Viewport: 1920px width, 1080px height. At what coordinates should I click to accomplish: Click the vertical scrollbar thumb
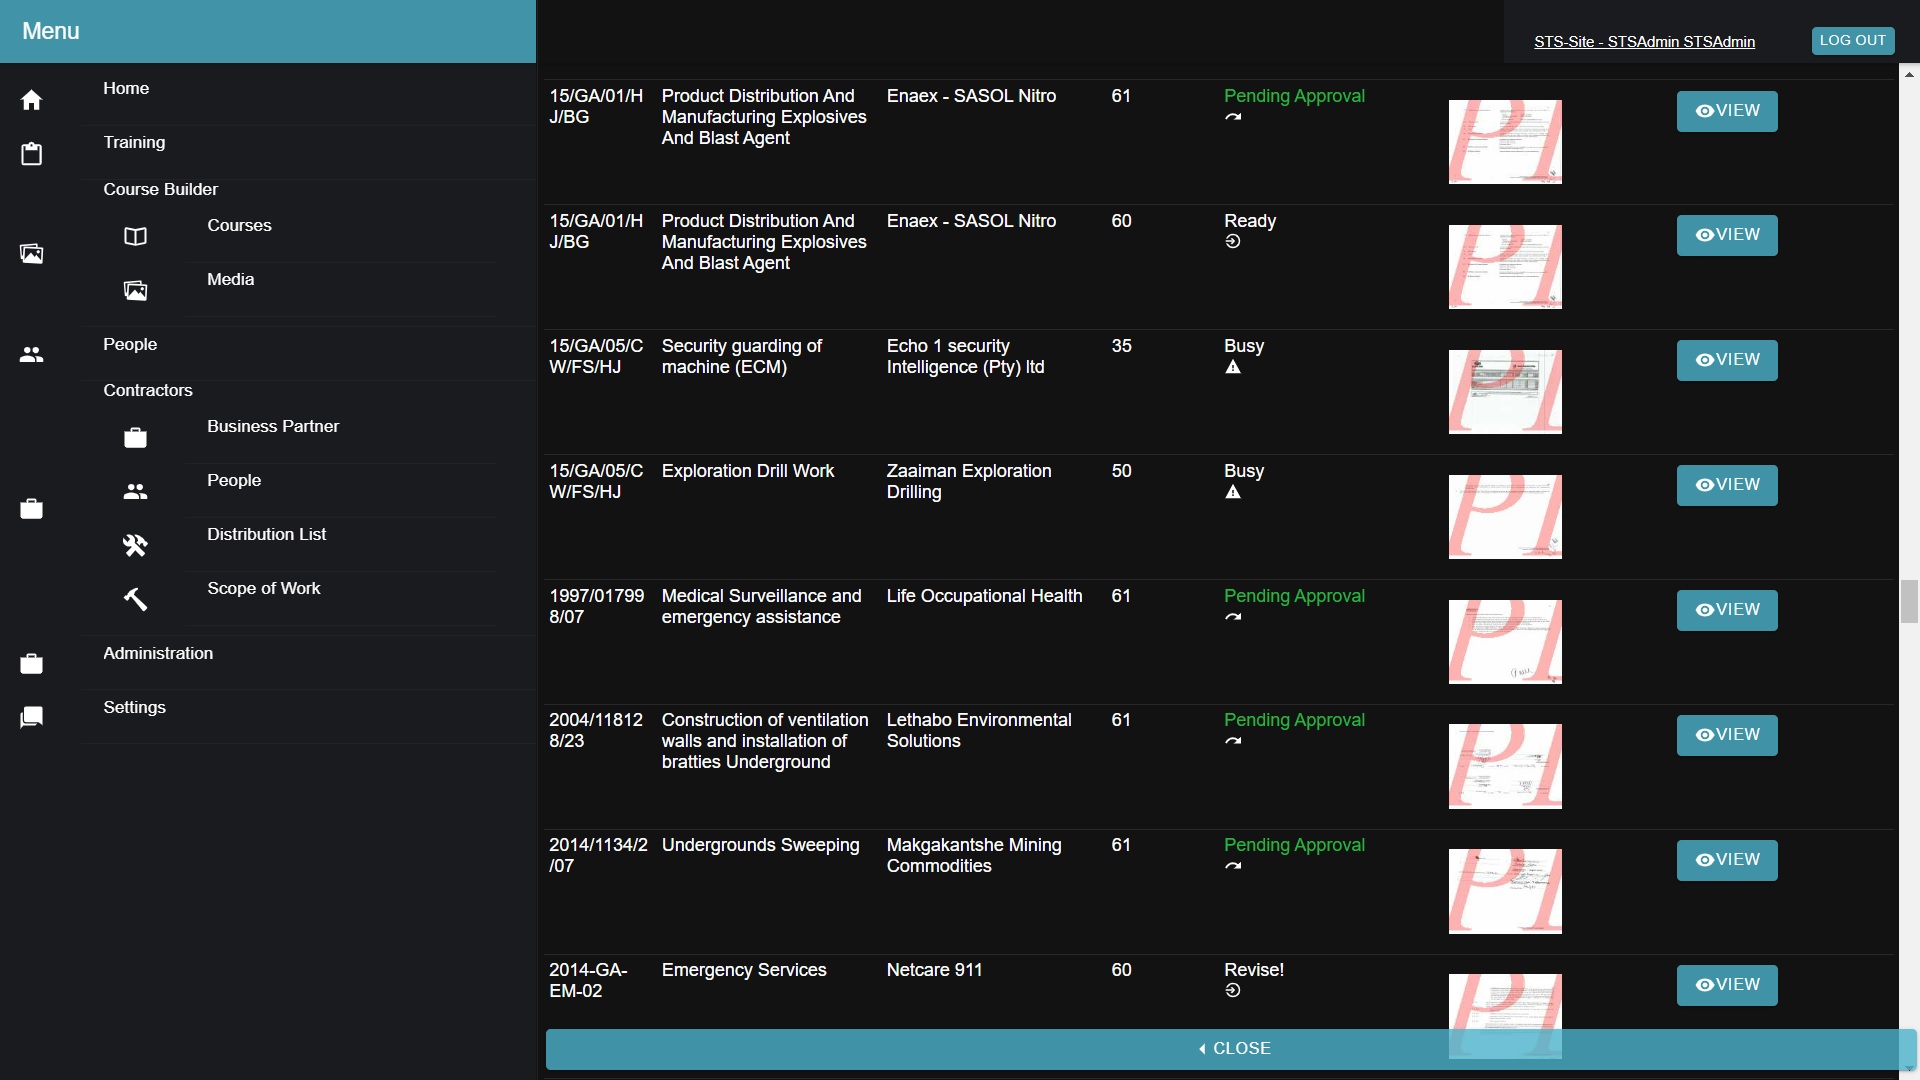pos(1909,601)
